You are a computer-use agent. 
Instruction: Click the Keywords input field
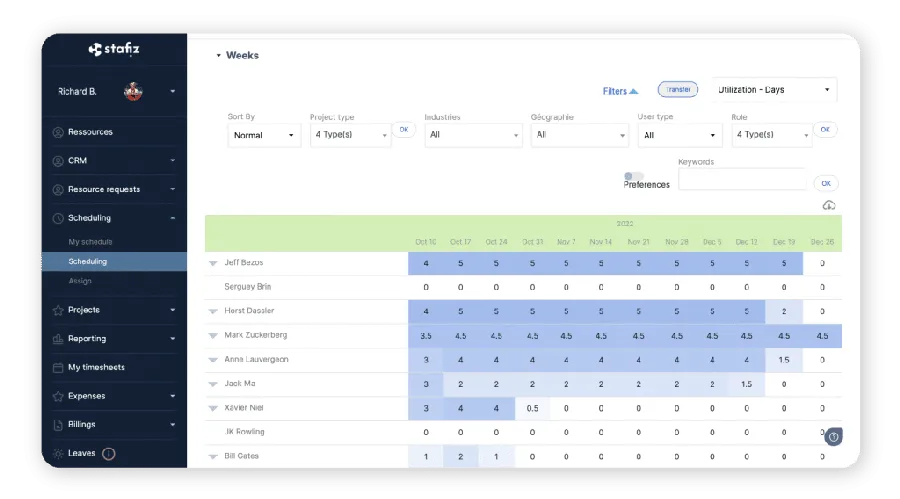coord(742,180)
